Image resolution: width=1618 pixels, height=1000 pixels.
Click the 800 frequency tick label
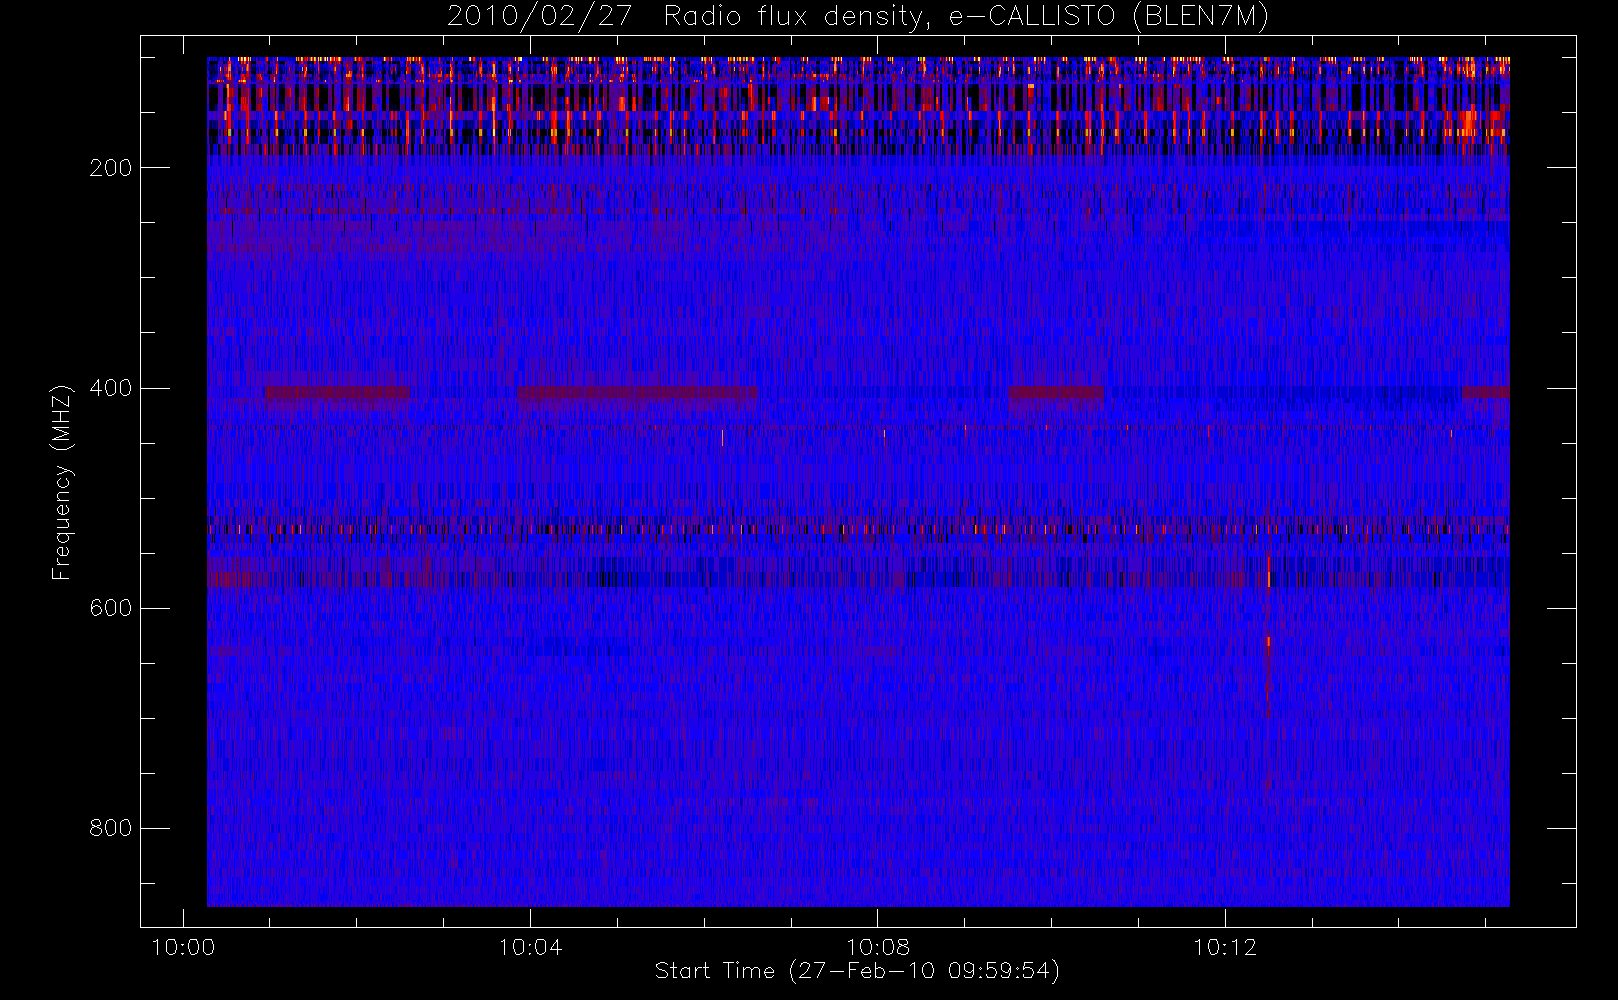pyautogui.click(x=110, y=828)
